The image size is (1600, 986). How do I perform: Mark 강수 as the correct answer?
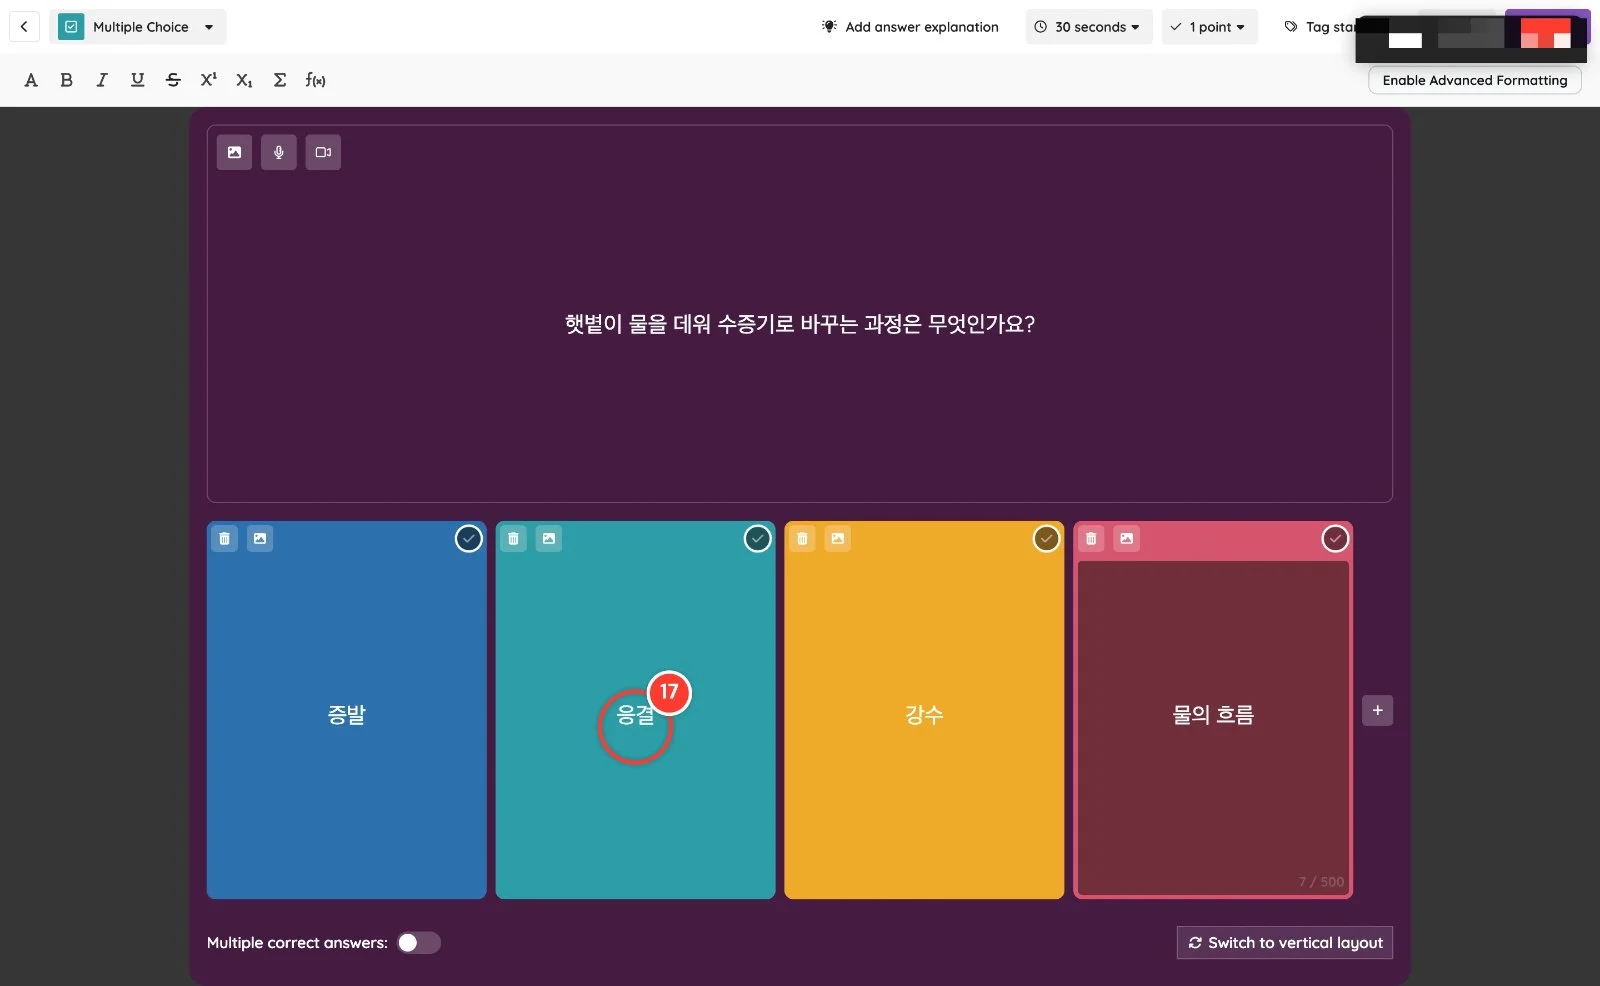[x=1046, y=539]
